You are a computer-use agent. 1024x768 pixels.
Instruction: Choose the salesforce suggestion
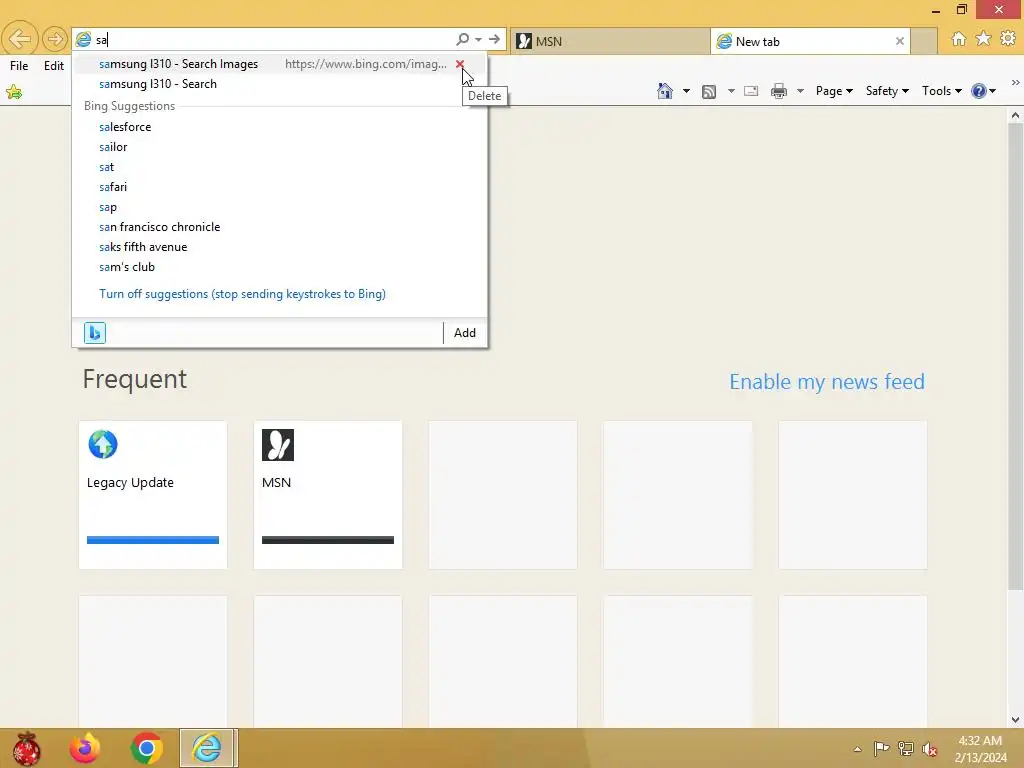coord(280,127)
